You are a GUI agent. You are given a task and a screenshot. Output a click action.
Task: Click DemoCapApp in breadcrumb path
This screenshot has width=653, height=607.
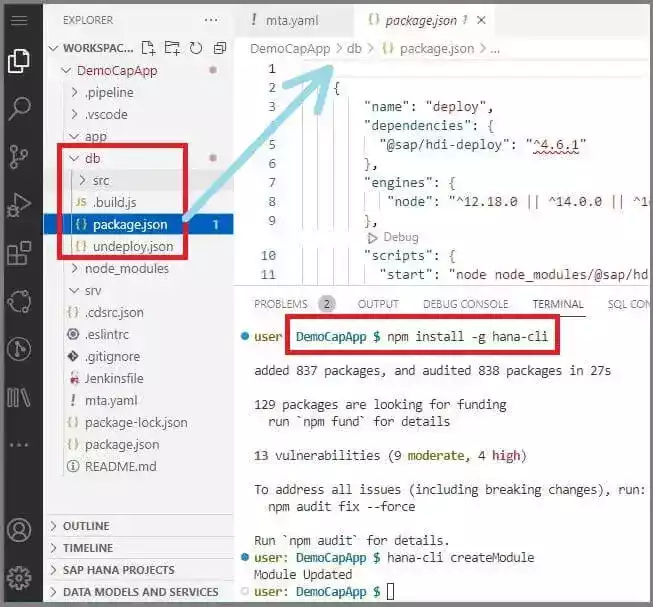pyautogui.click(x=290, y=49)
